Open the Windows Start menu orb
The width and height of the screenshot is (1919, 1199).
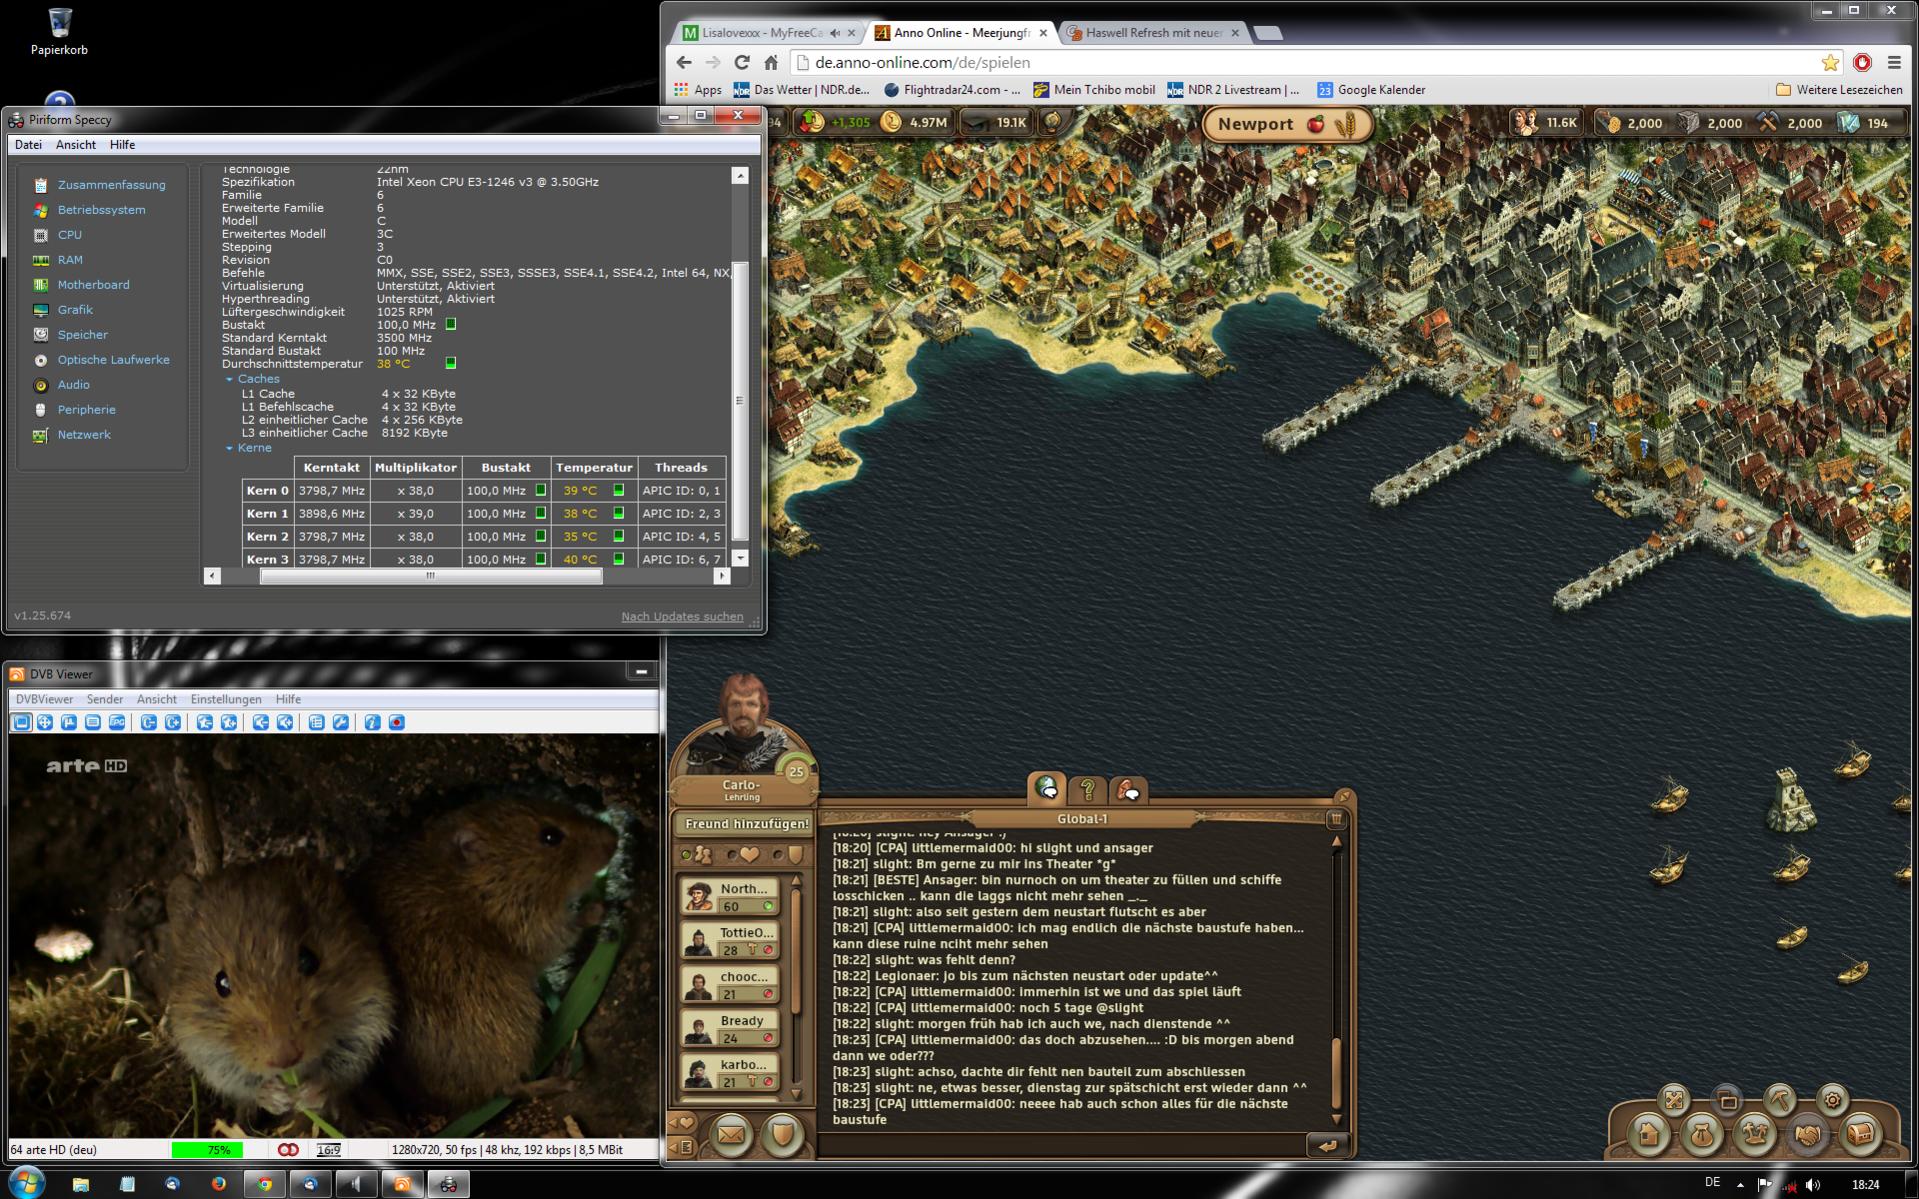click(x=26, y=1182)
